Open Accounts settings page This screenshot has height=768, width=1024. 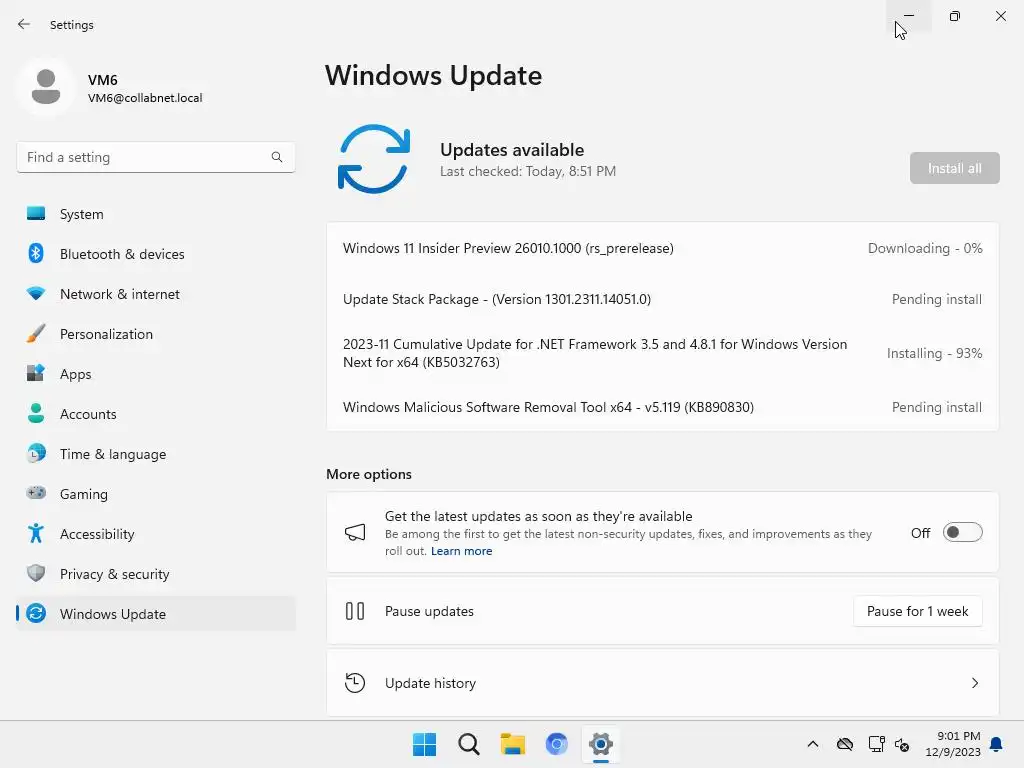(156, 413)
